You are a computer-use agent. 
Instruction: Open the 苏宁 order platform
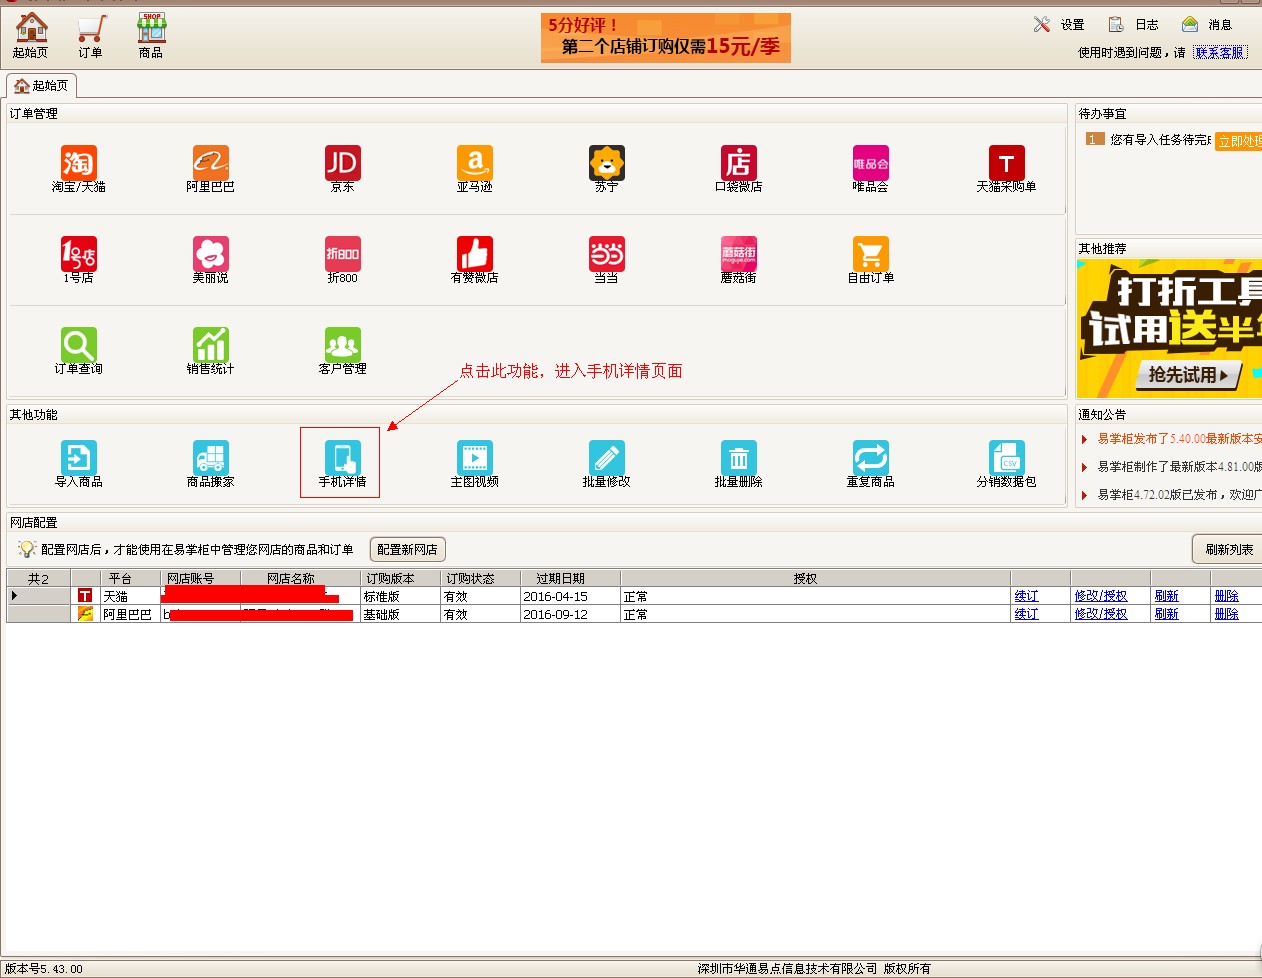click(x=607, y=169)
